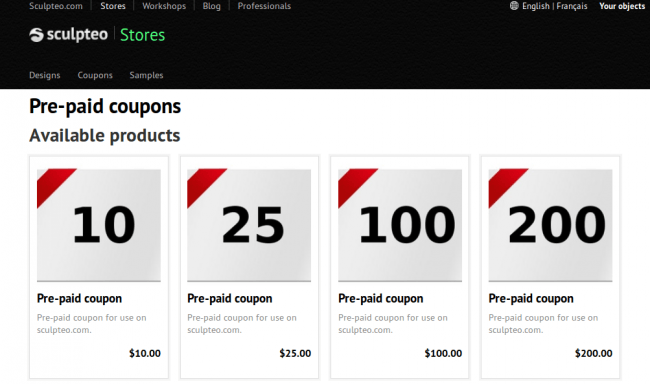Open the Workshops menu item
Viewport: 650px width, 384px height.
pos(164,6)
